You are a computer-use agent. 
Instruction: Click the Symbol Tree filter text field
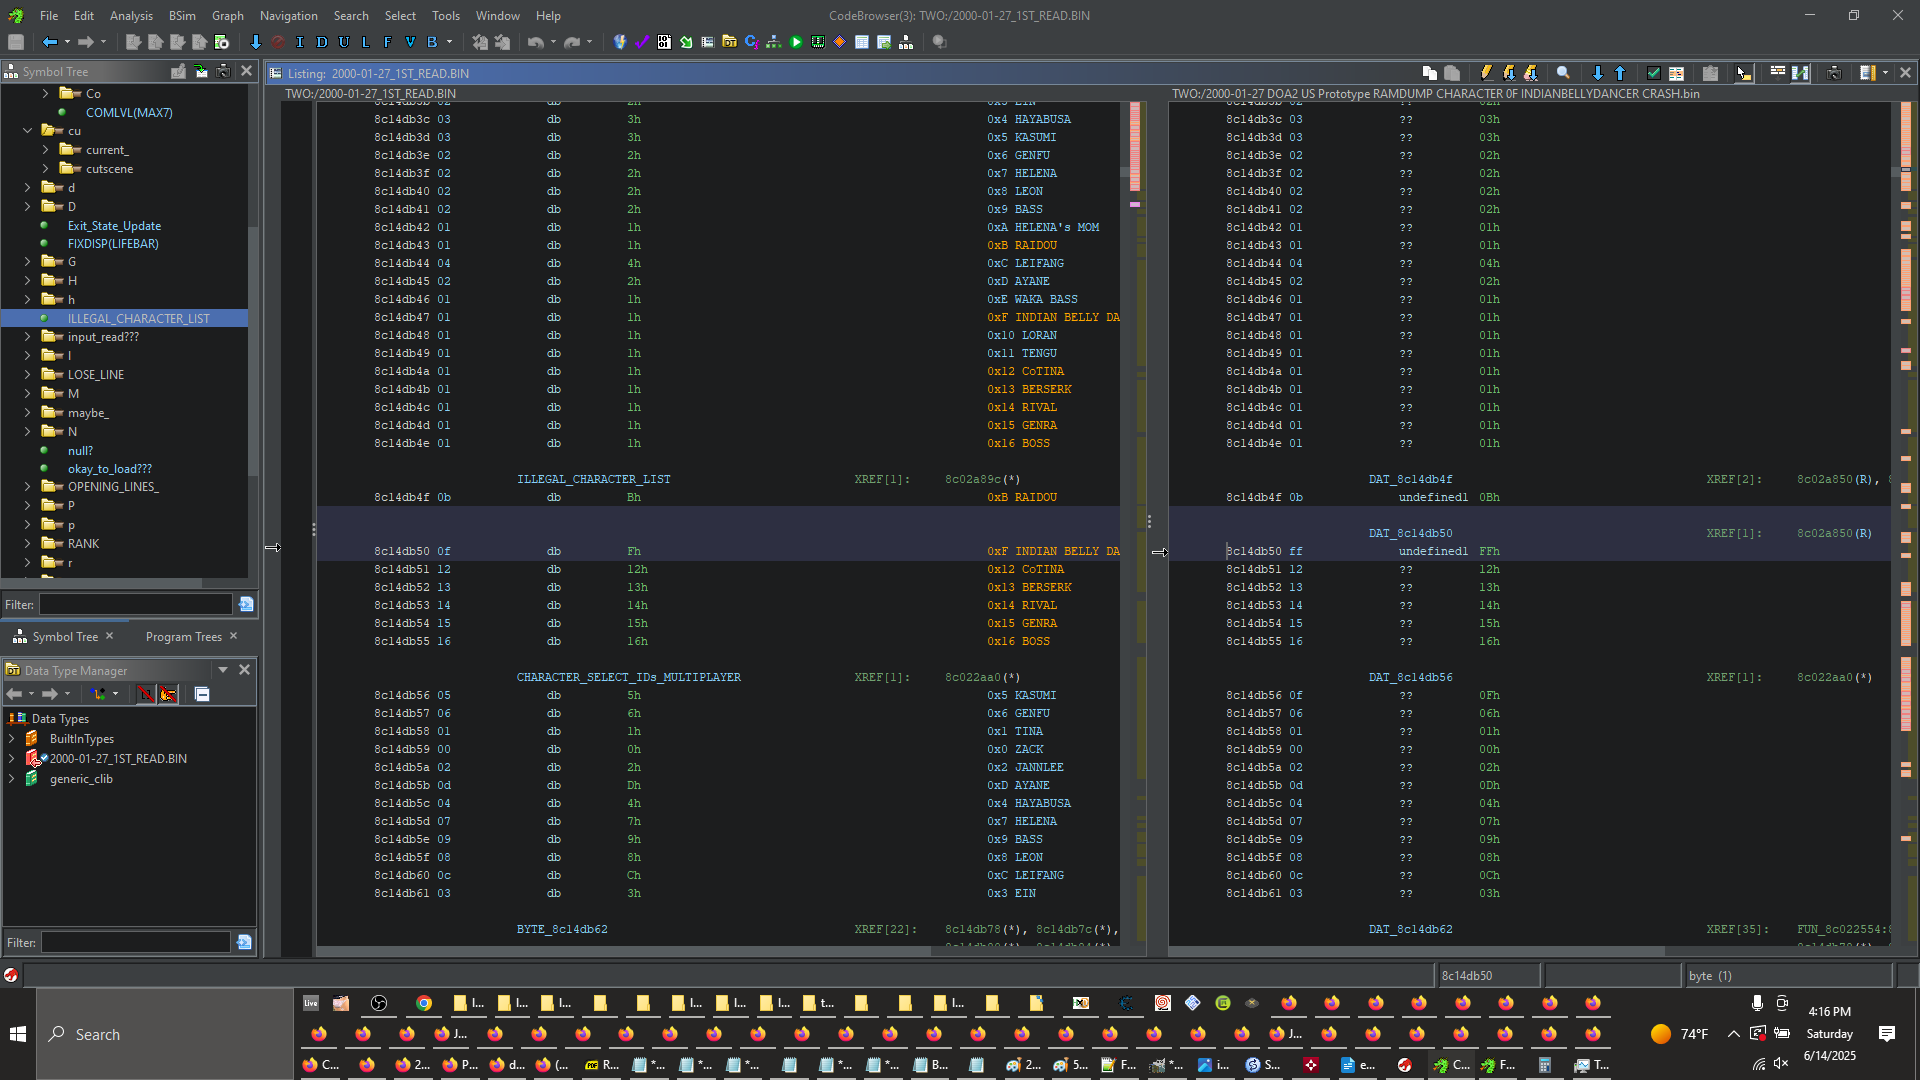click(136, 605)
